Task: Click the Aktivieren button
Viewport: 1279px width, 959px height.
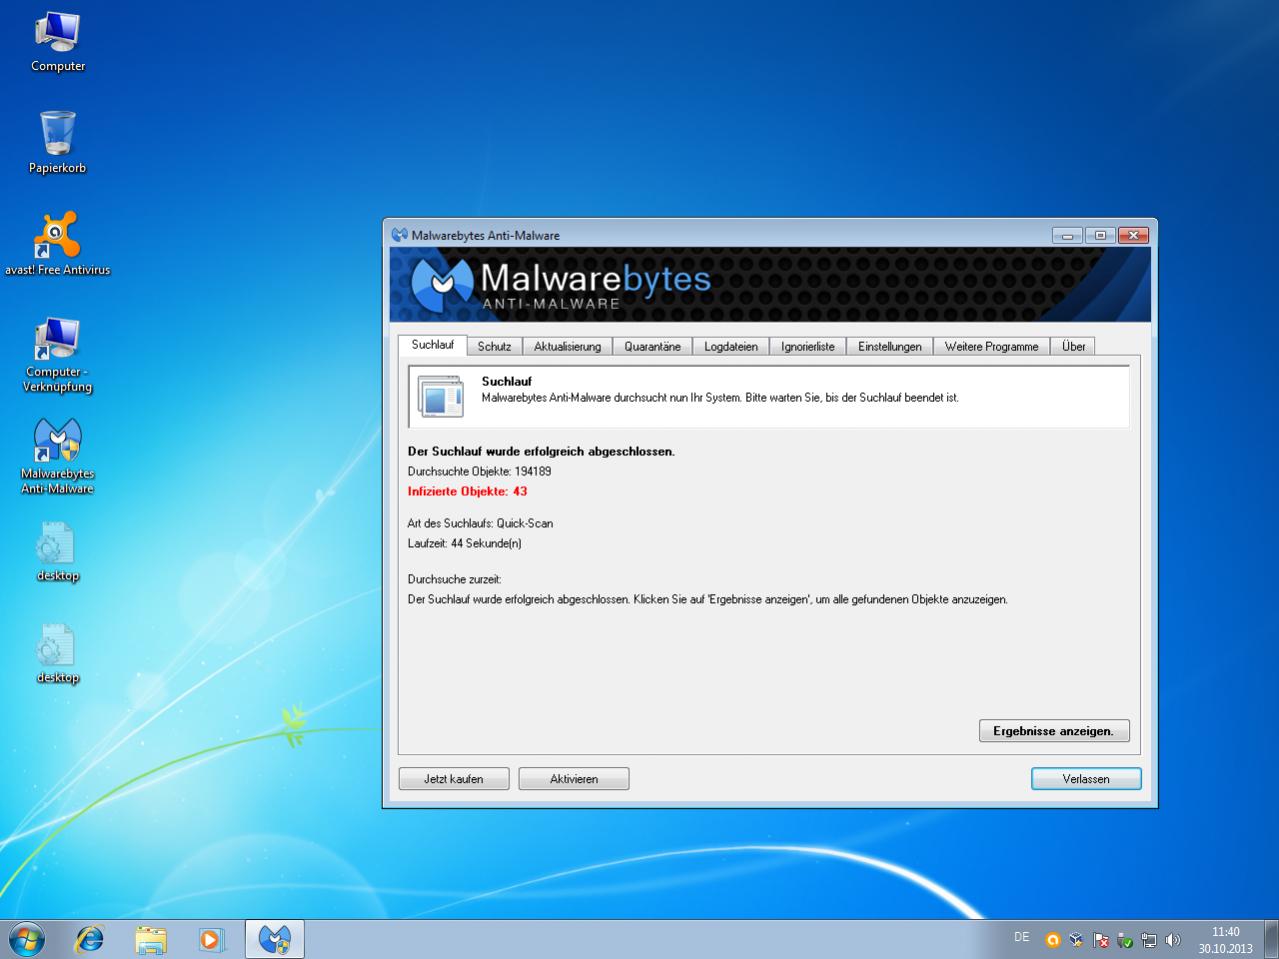Action: [x=574, y=779]
